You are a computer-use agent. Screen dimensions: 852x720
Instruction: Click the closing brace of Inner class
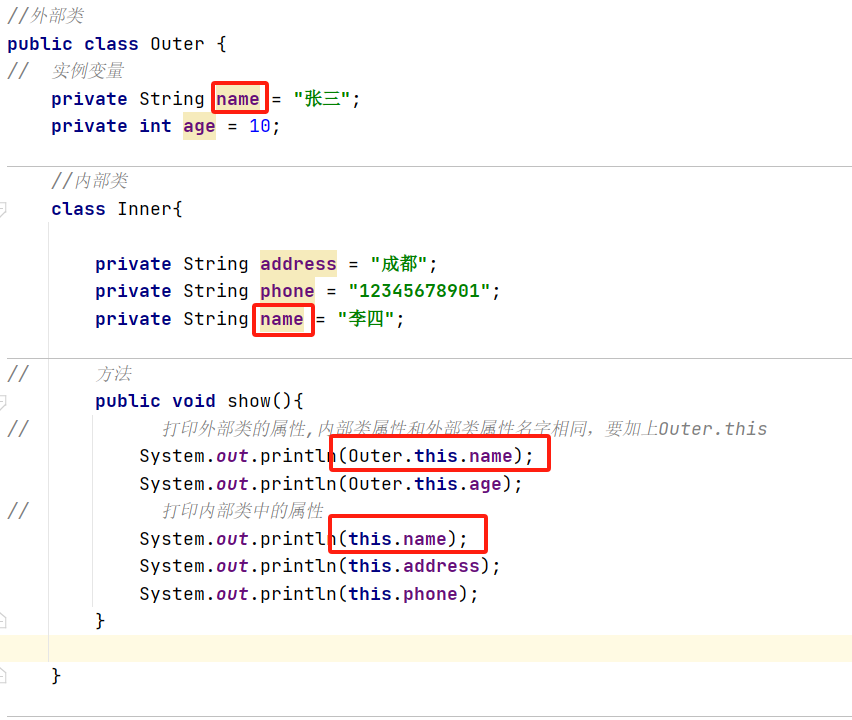point(56,675)
